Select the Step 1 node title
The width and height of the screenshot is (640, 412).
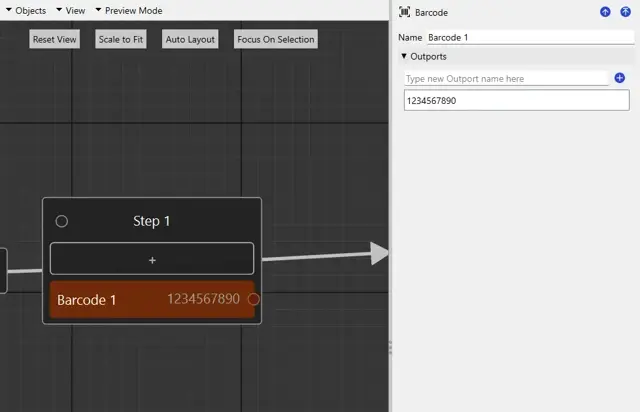coord(151,221)
